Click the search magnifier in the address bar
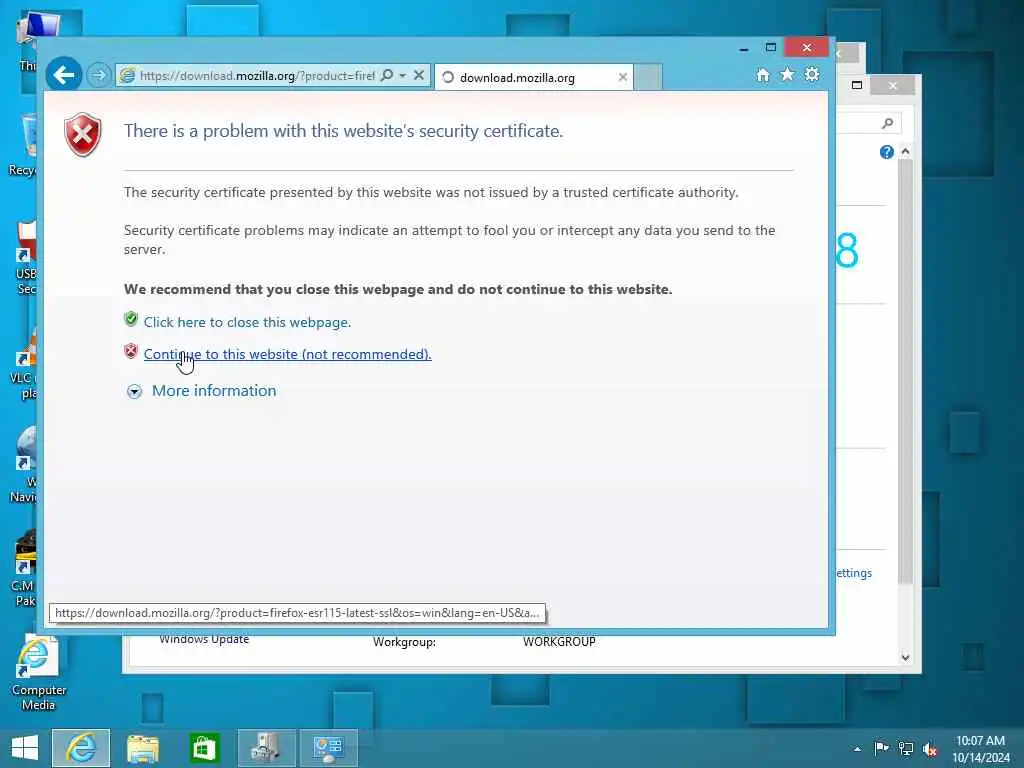The image size is (1024, 768). tap(387, 75)
